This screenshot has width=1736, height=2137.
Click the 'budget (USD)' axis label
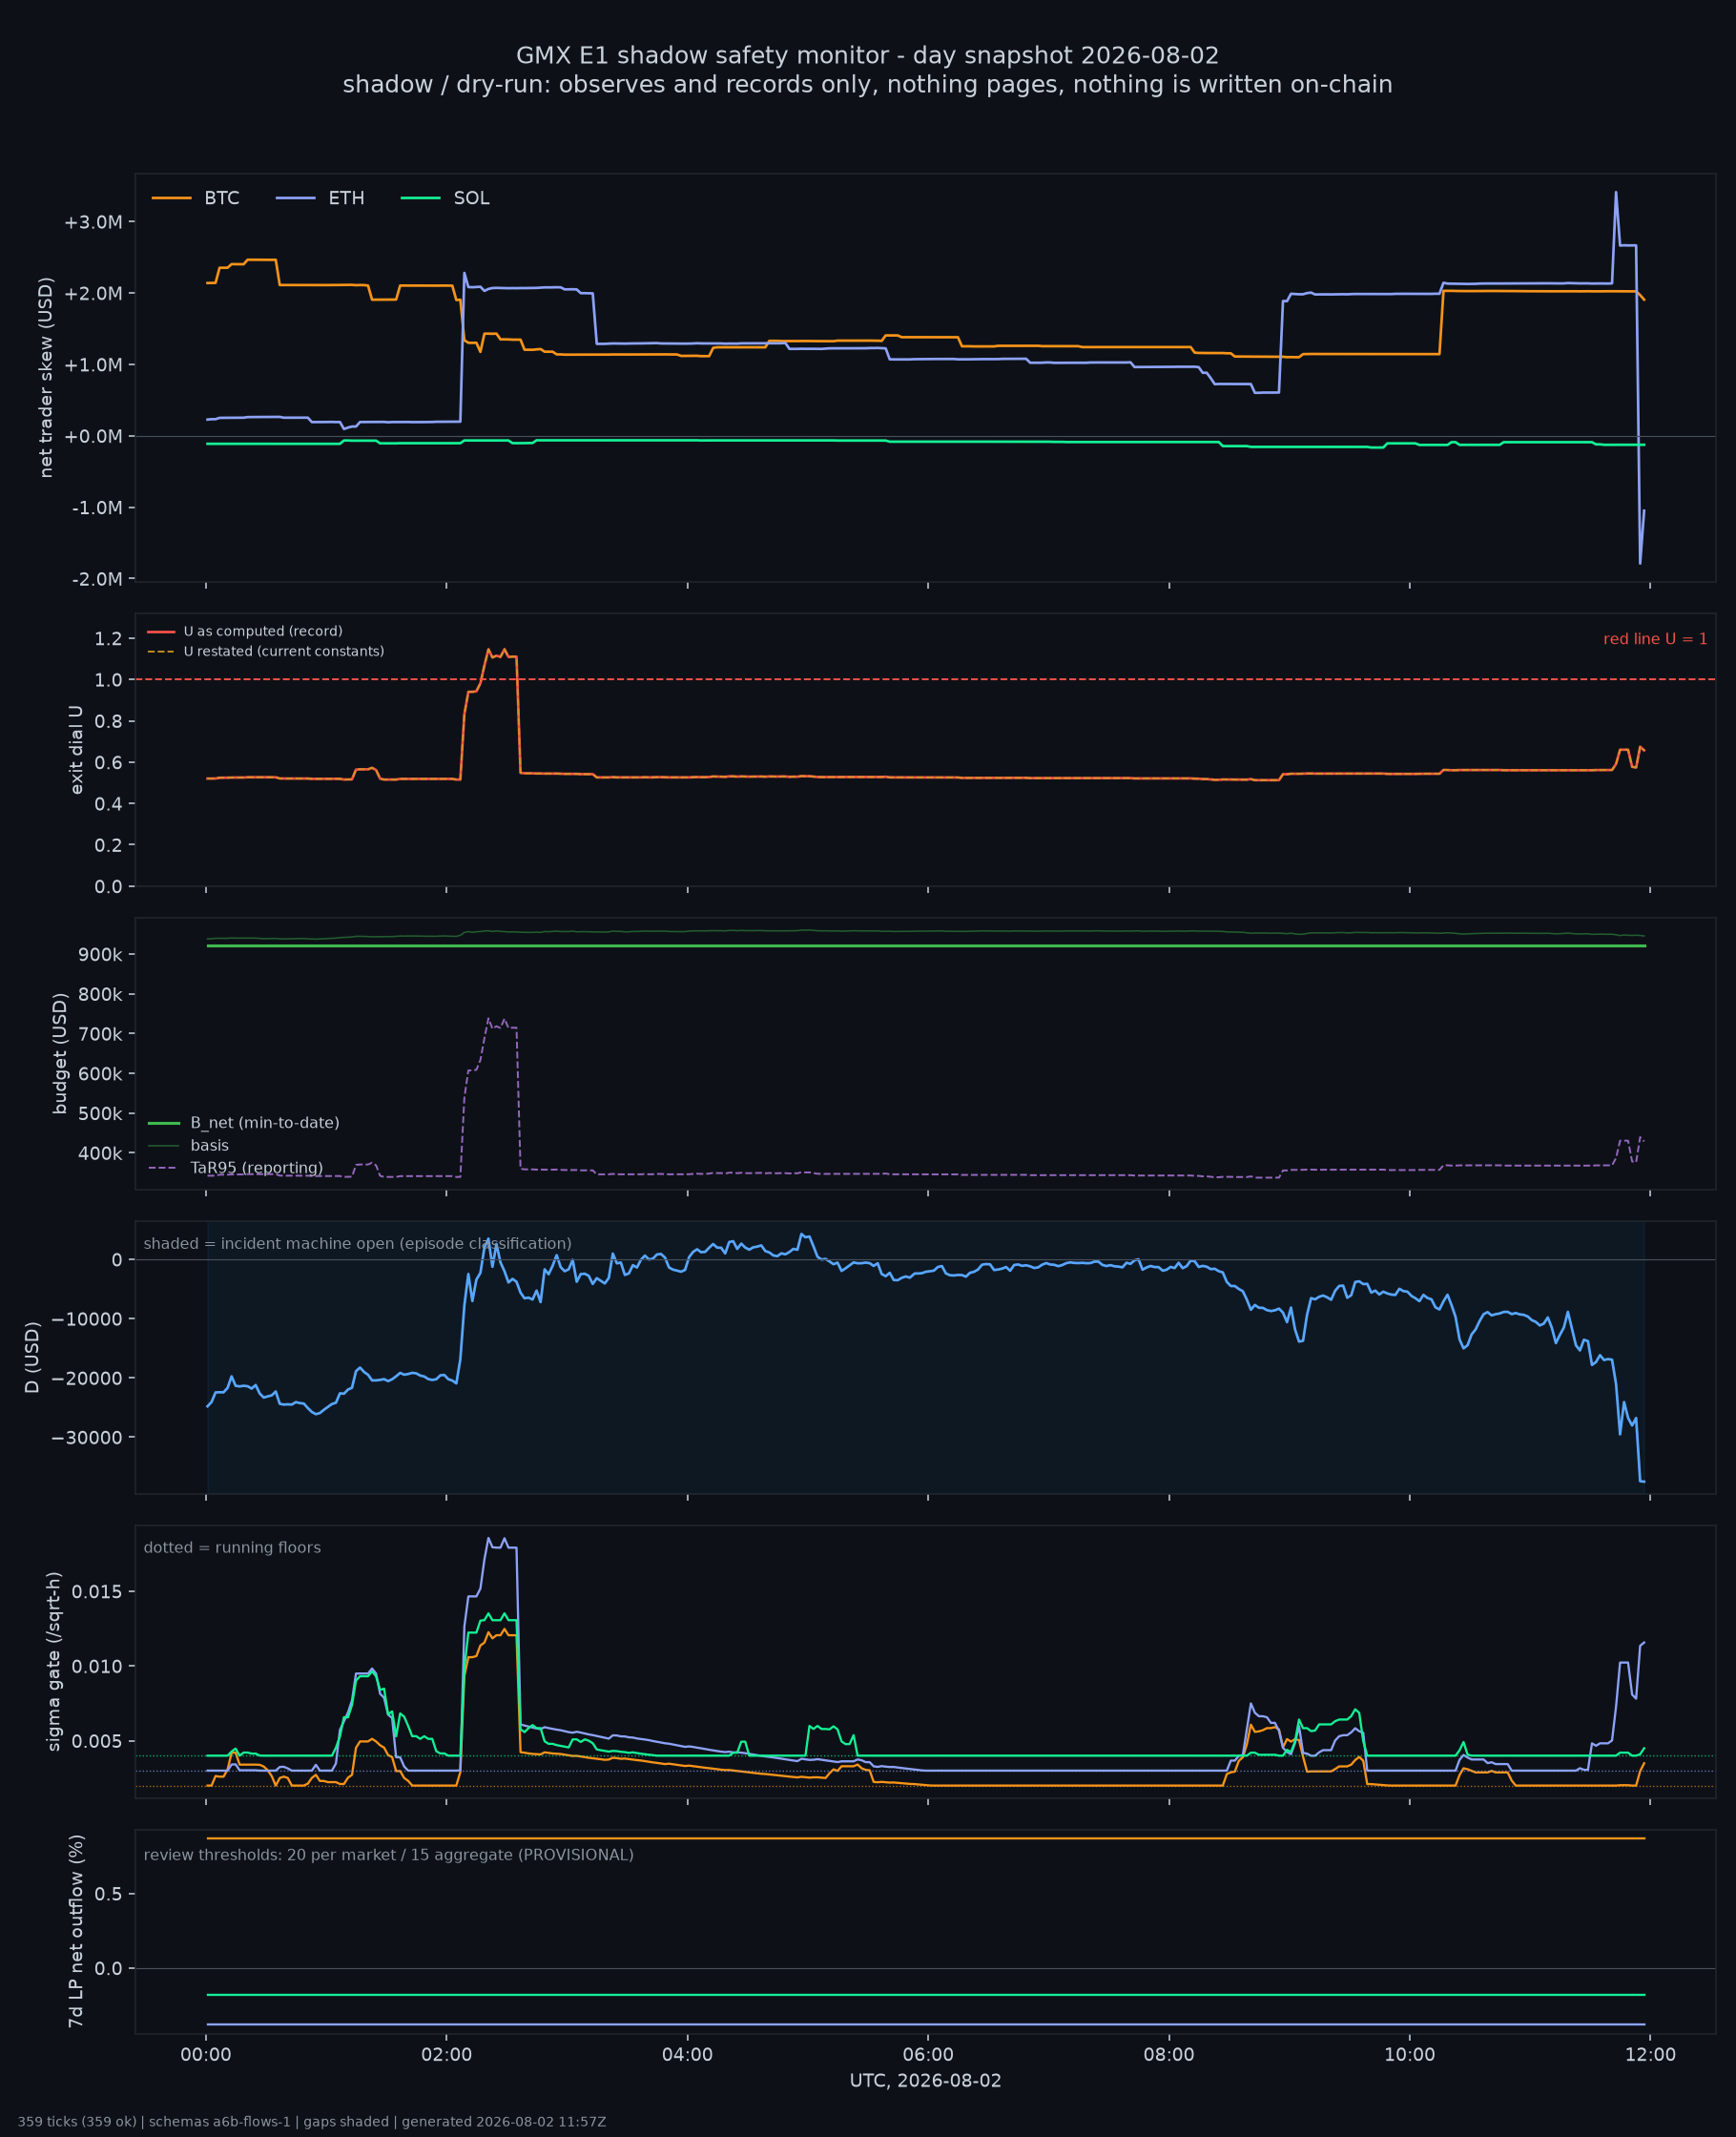pyautogui.click(x=60, y=1054)
